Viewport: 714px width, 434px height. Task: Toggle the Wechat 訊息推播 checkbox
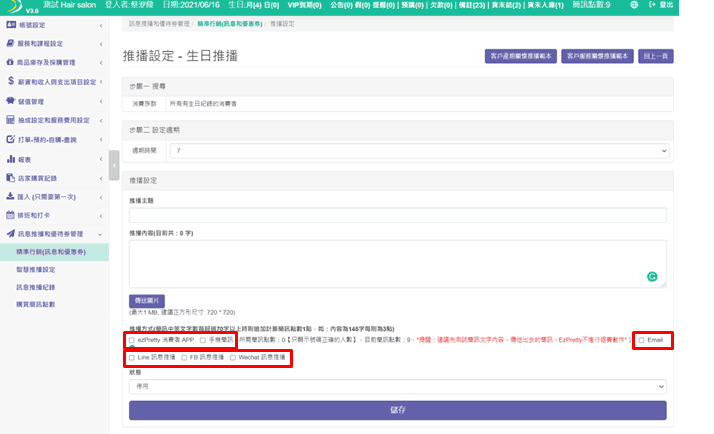click(234, 357)
